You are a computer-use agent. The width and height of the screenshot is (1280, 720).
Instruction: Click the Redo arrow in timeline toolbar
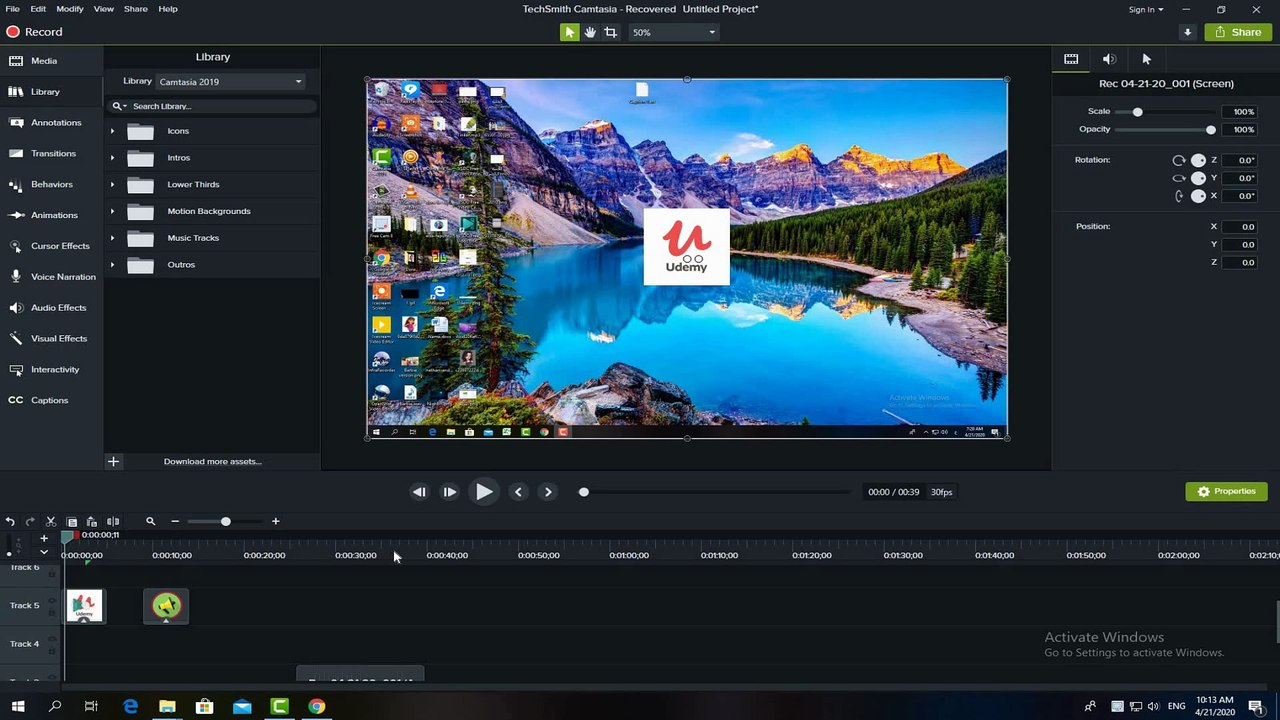30,521
